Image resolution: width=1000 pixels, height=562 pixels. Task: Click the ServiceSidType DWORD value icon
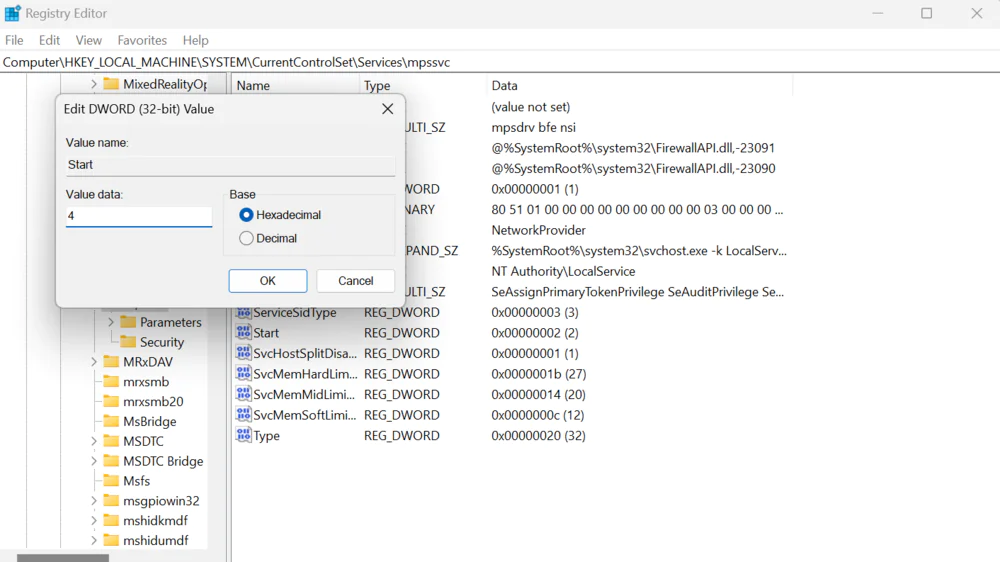click(243, 312)
